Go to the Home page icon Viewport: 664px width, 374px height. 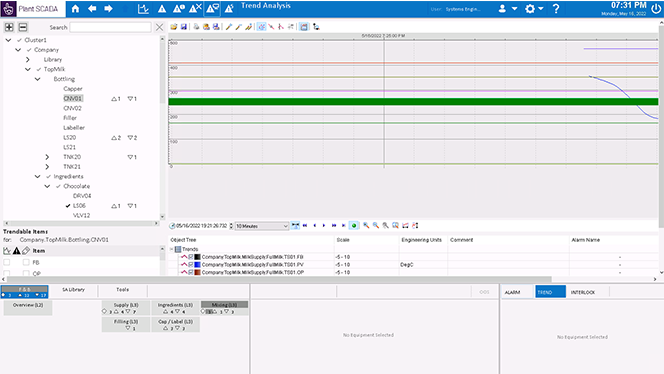75,8
